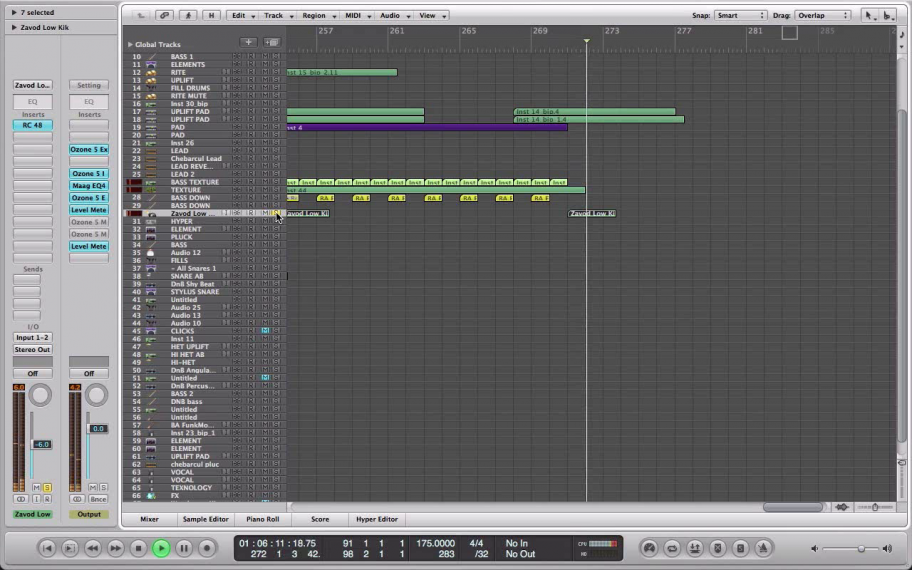Unmute the CLICKS track
Image resolution: width=912 pixels, height=570 pixels.
pos(265,330)
